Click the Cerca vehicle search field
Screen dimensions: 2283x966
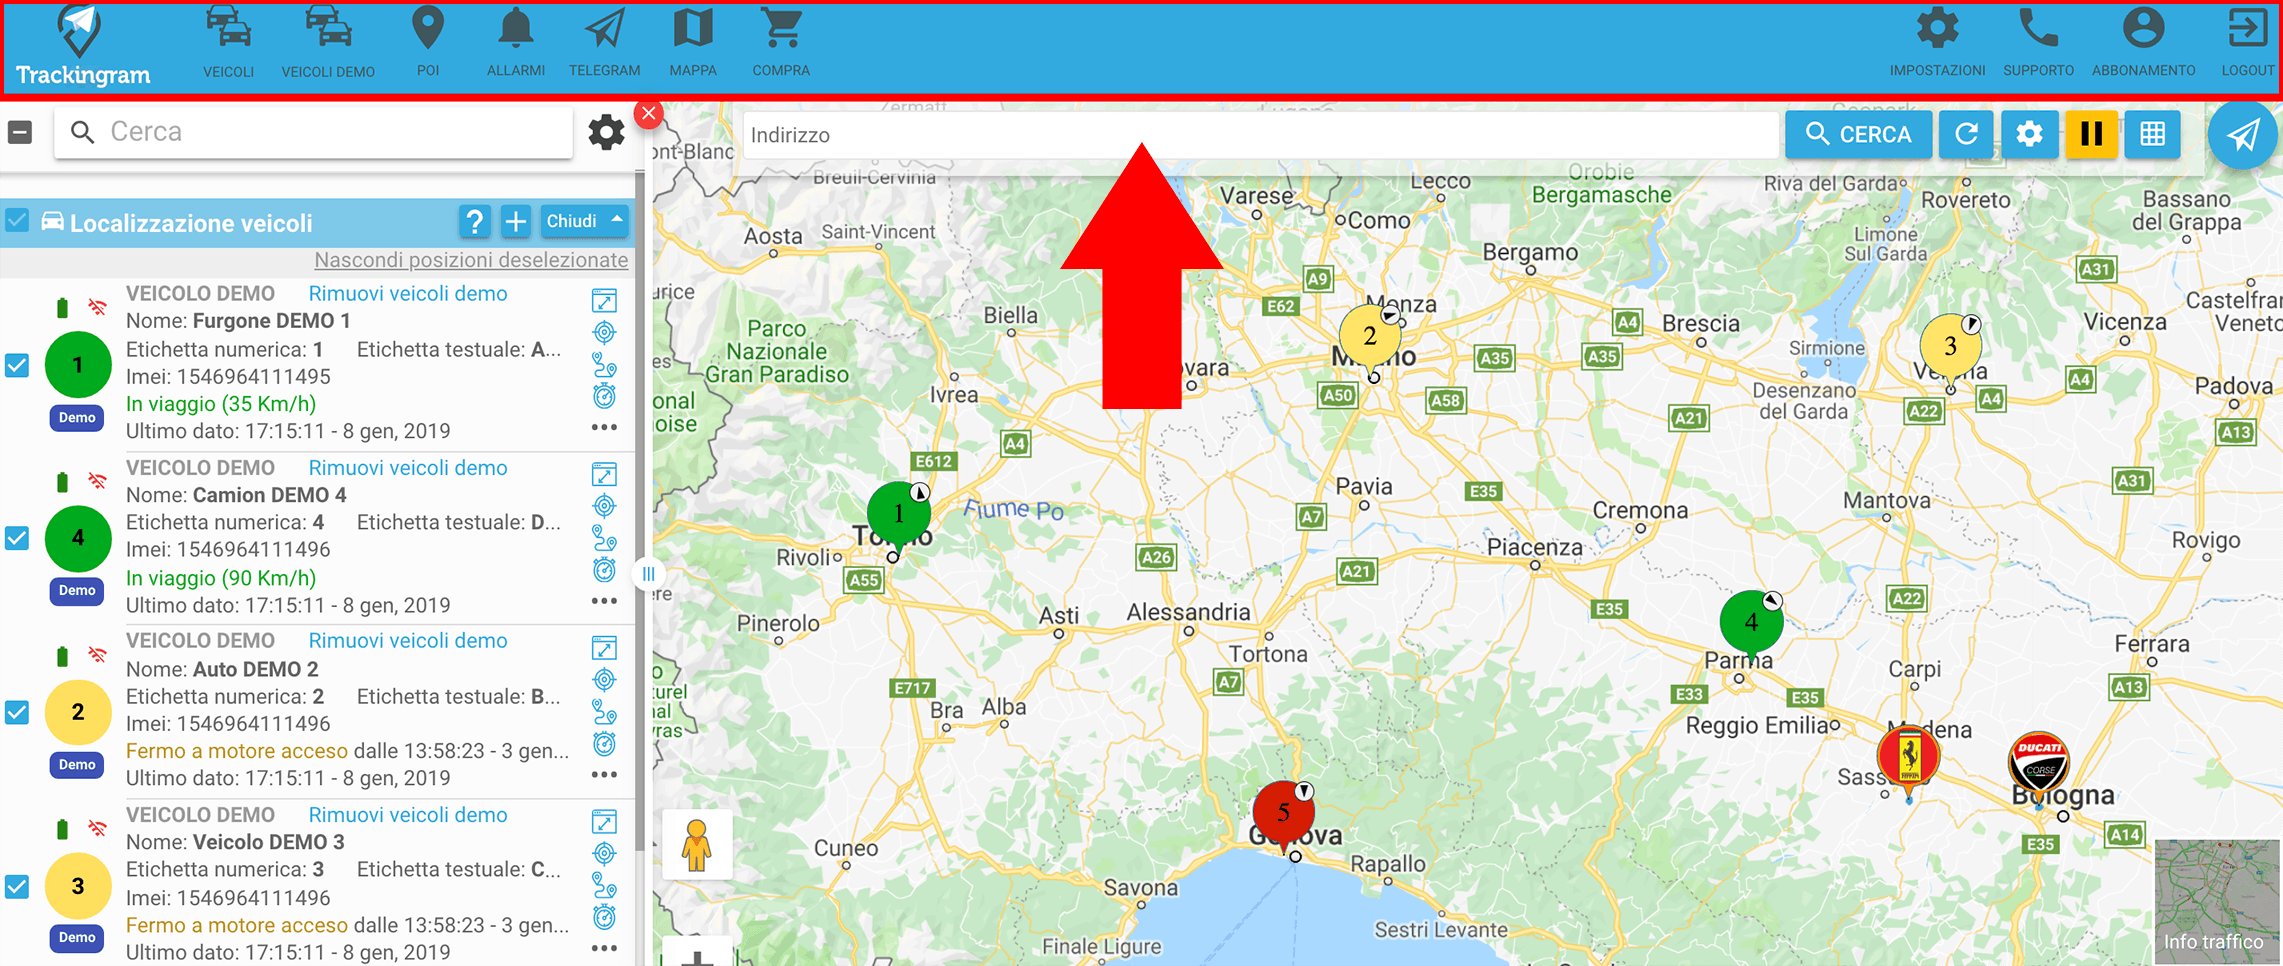(314, 132)
